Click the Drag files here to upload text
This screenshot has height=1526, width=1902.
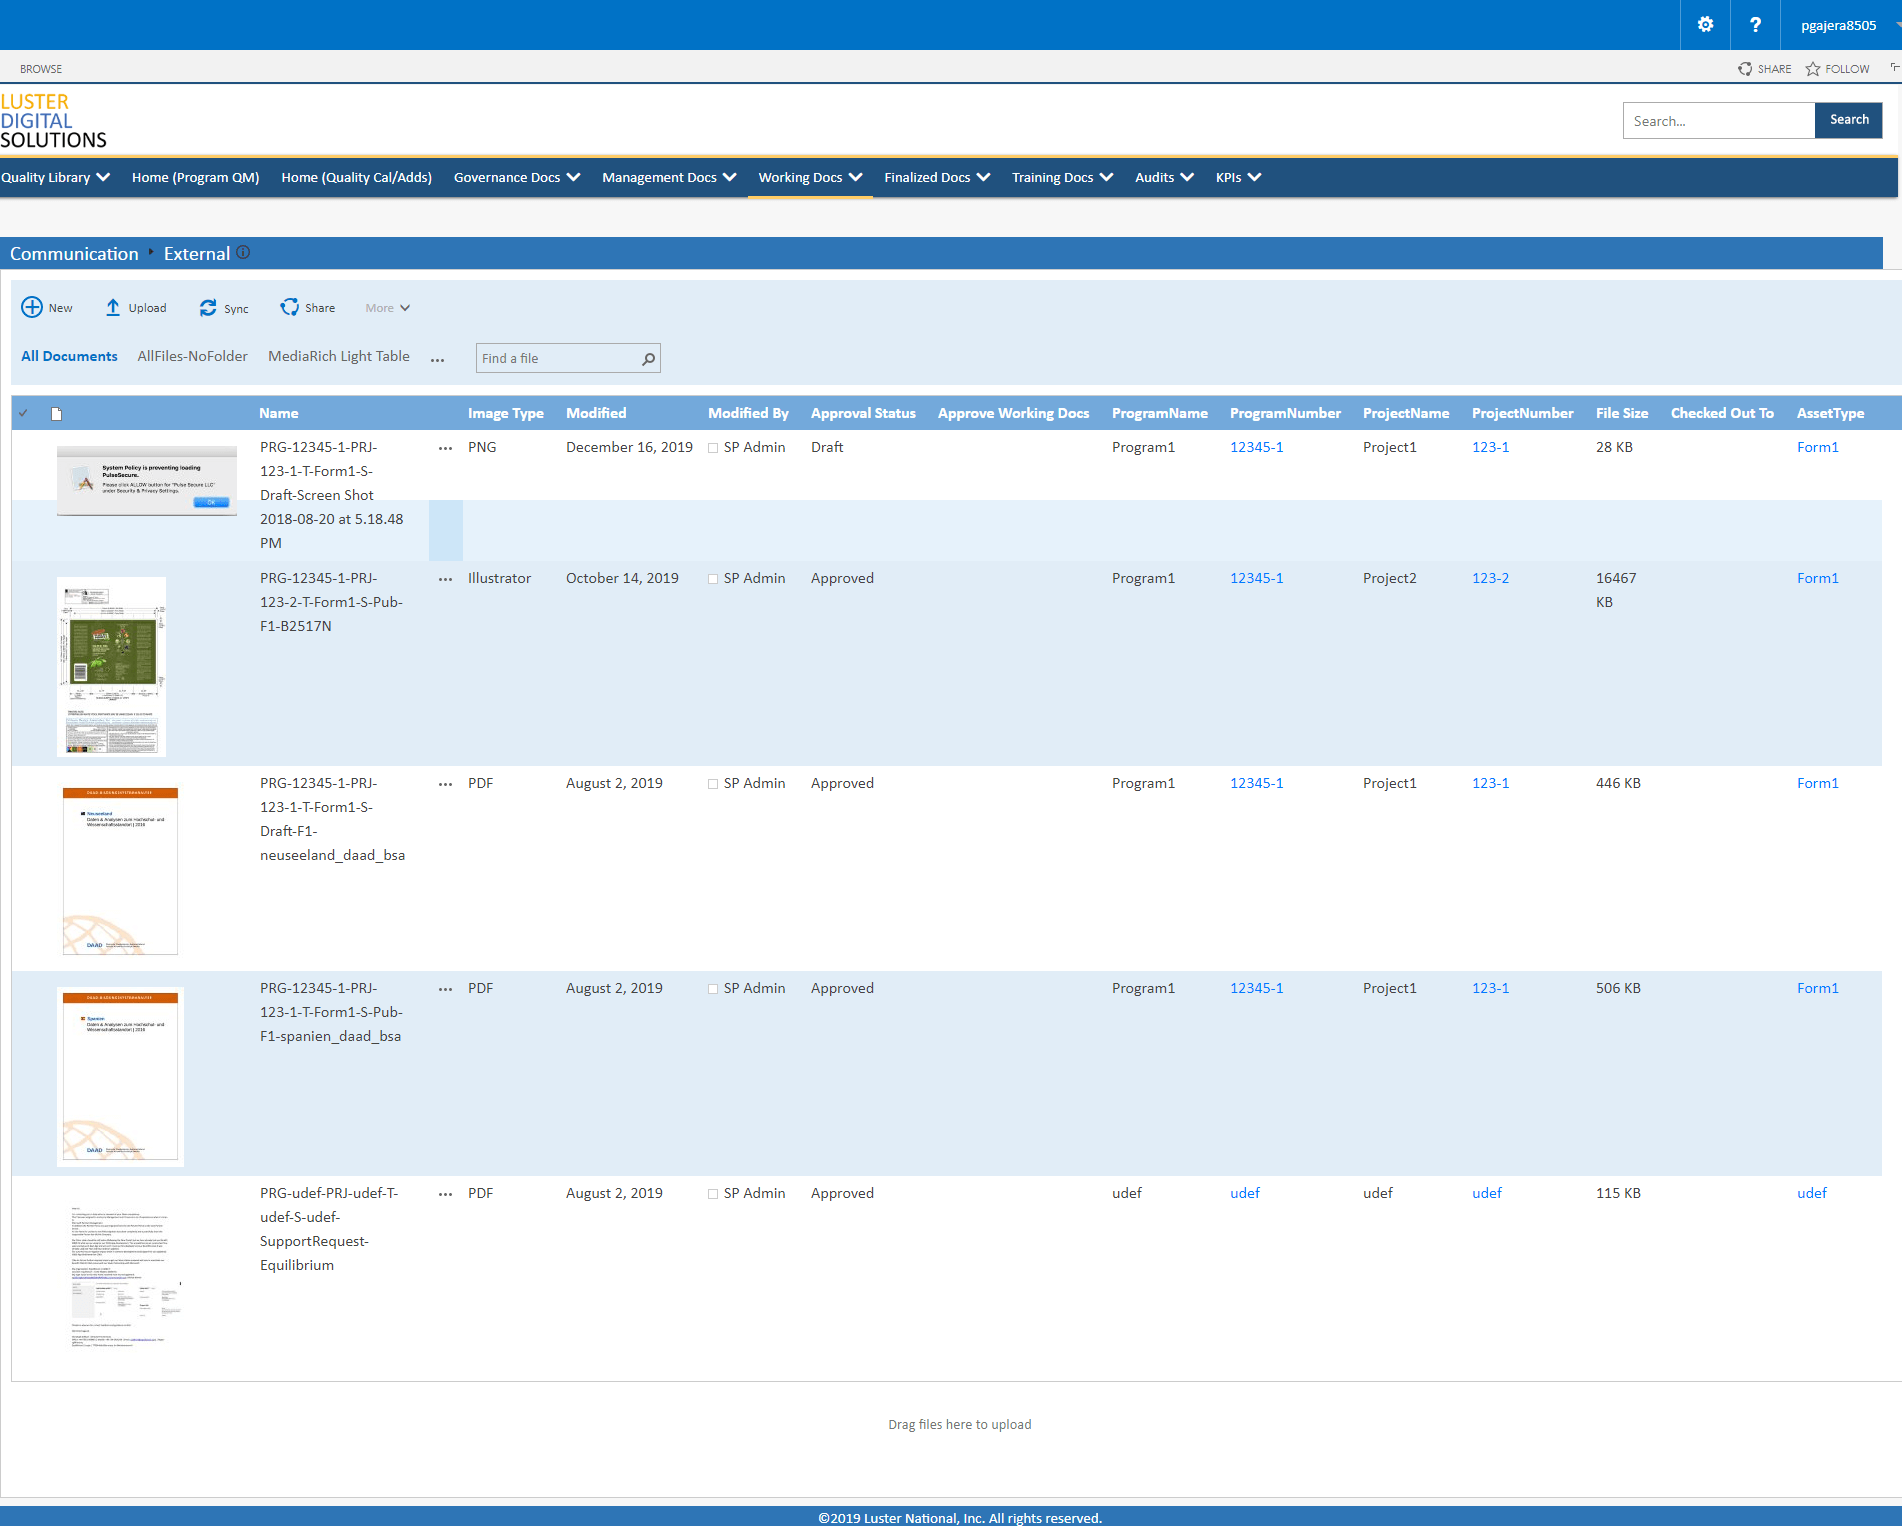pos(960,1424)
